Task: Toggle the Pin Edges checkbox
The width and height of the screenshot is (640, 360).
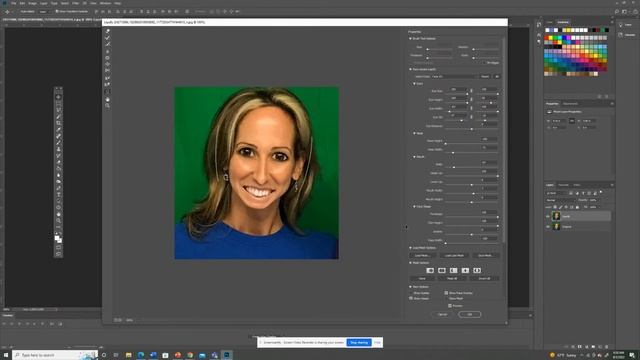Action: tap(484, 62)
